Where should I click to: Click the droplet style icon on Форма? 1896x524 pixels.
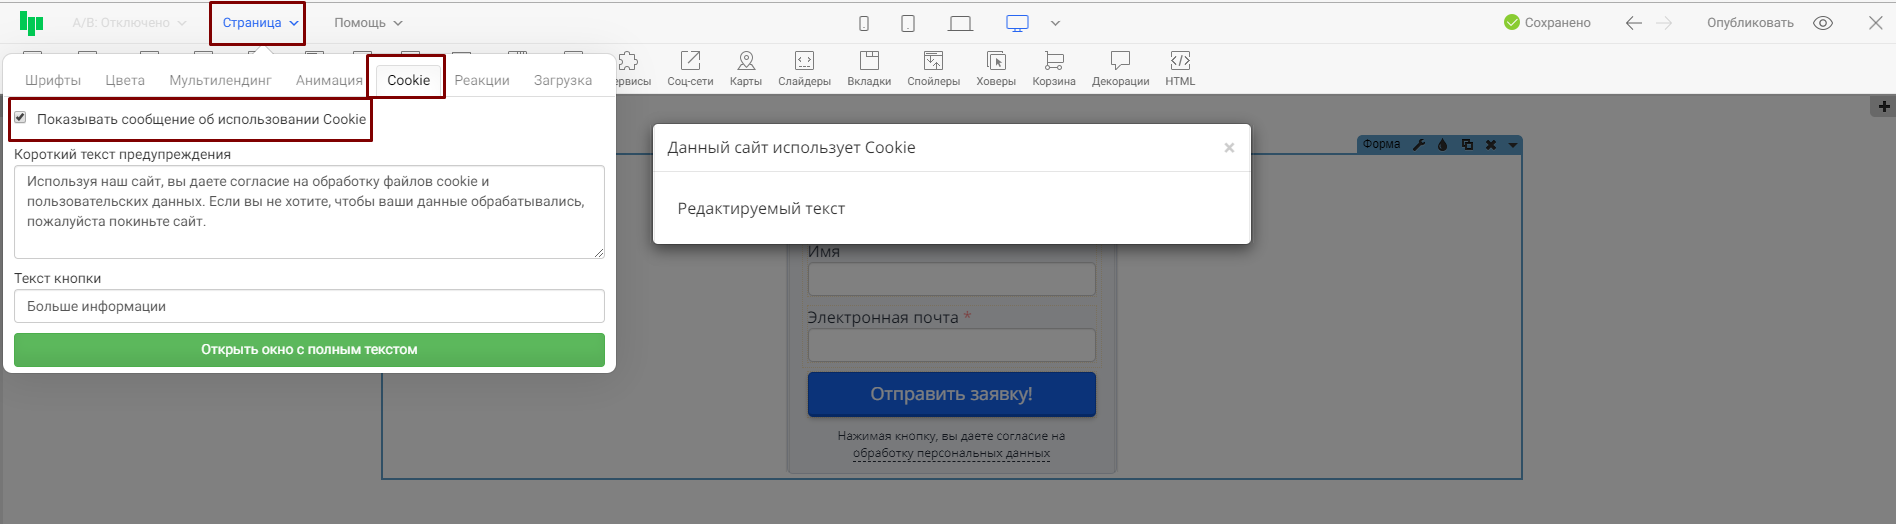point(1442,144)
